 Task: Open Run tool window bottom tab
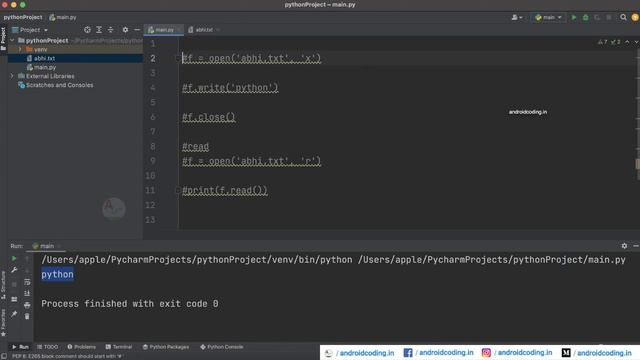click(x=20, y=347)
